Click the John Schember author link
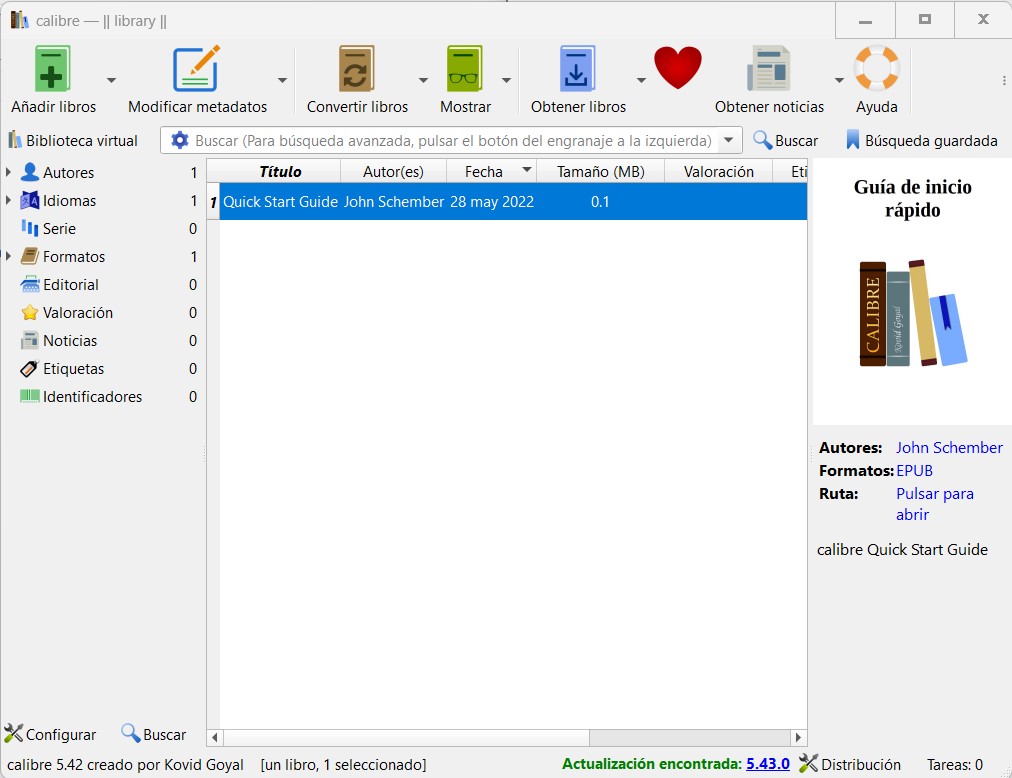Image resolution: width=1012 pixels, height=778 pixels. (948, 448)
